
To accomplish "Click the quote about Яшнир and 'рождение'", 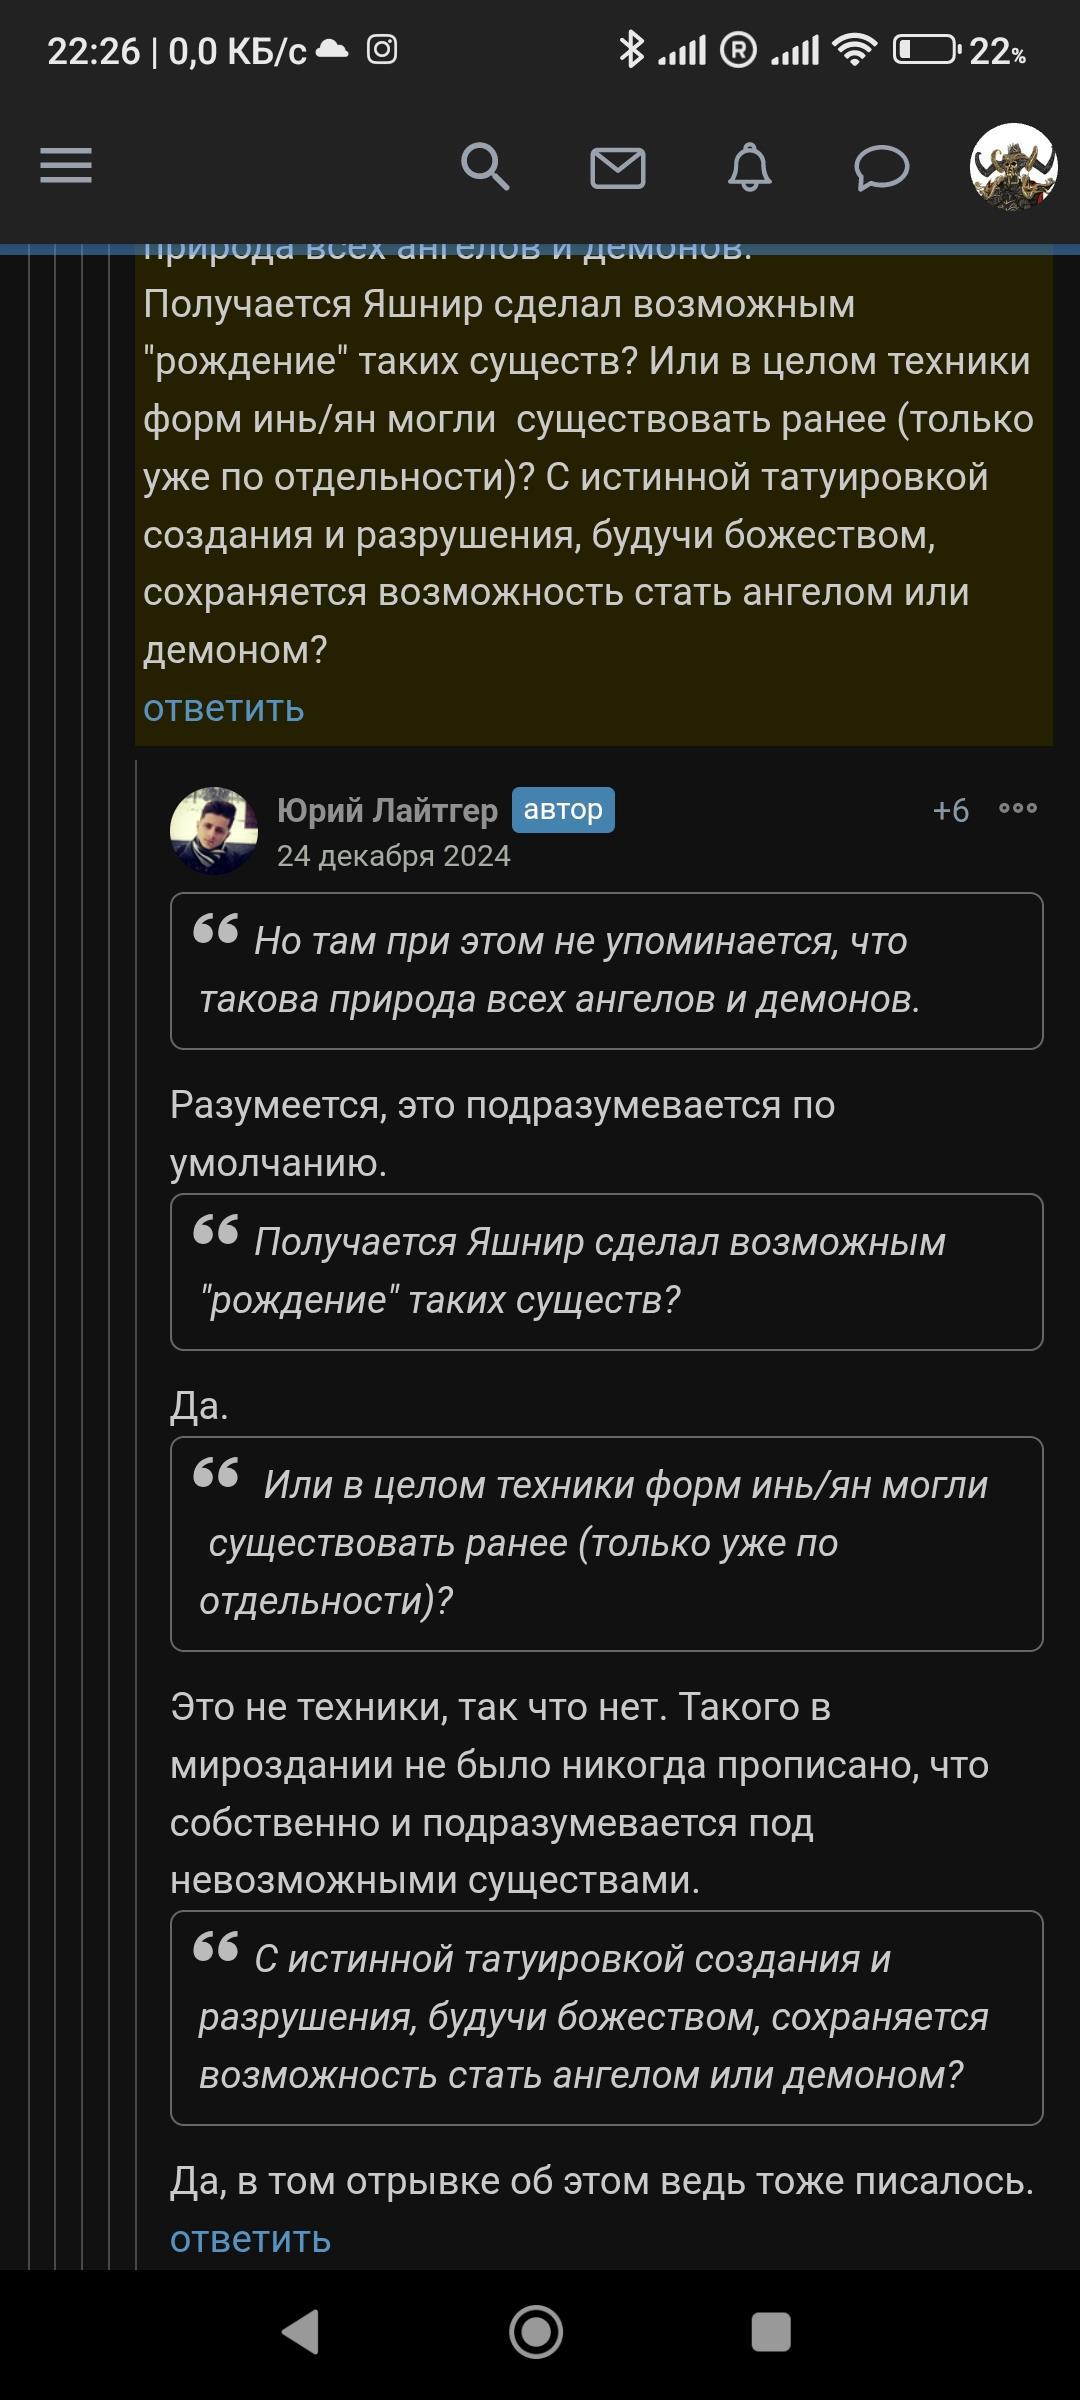I will pos(606,1271).
